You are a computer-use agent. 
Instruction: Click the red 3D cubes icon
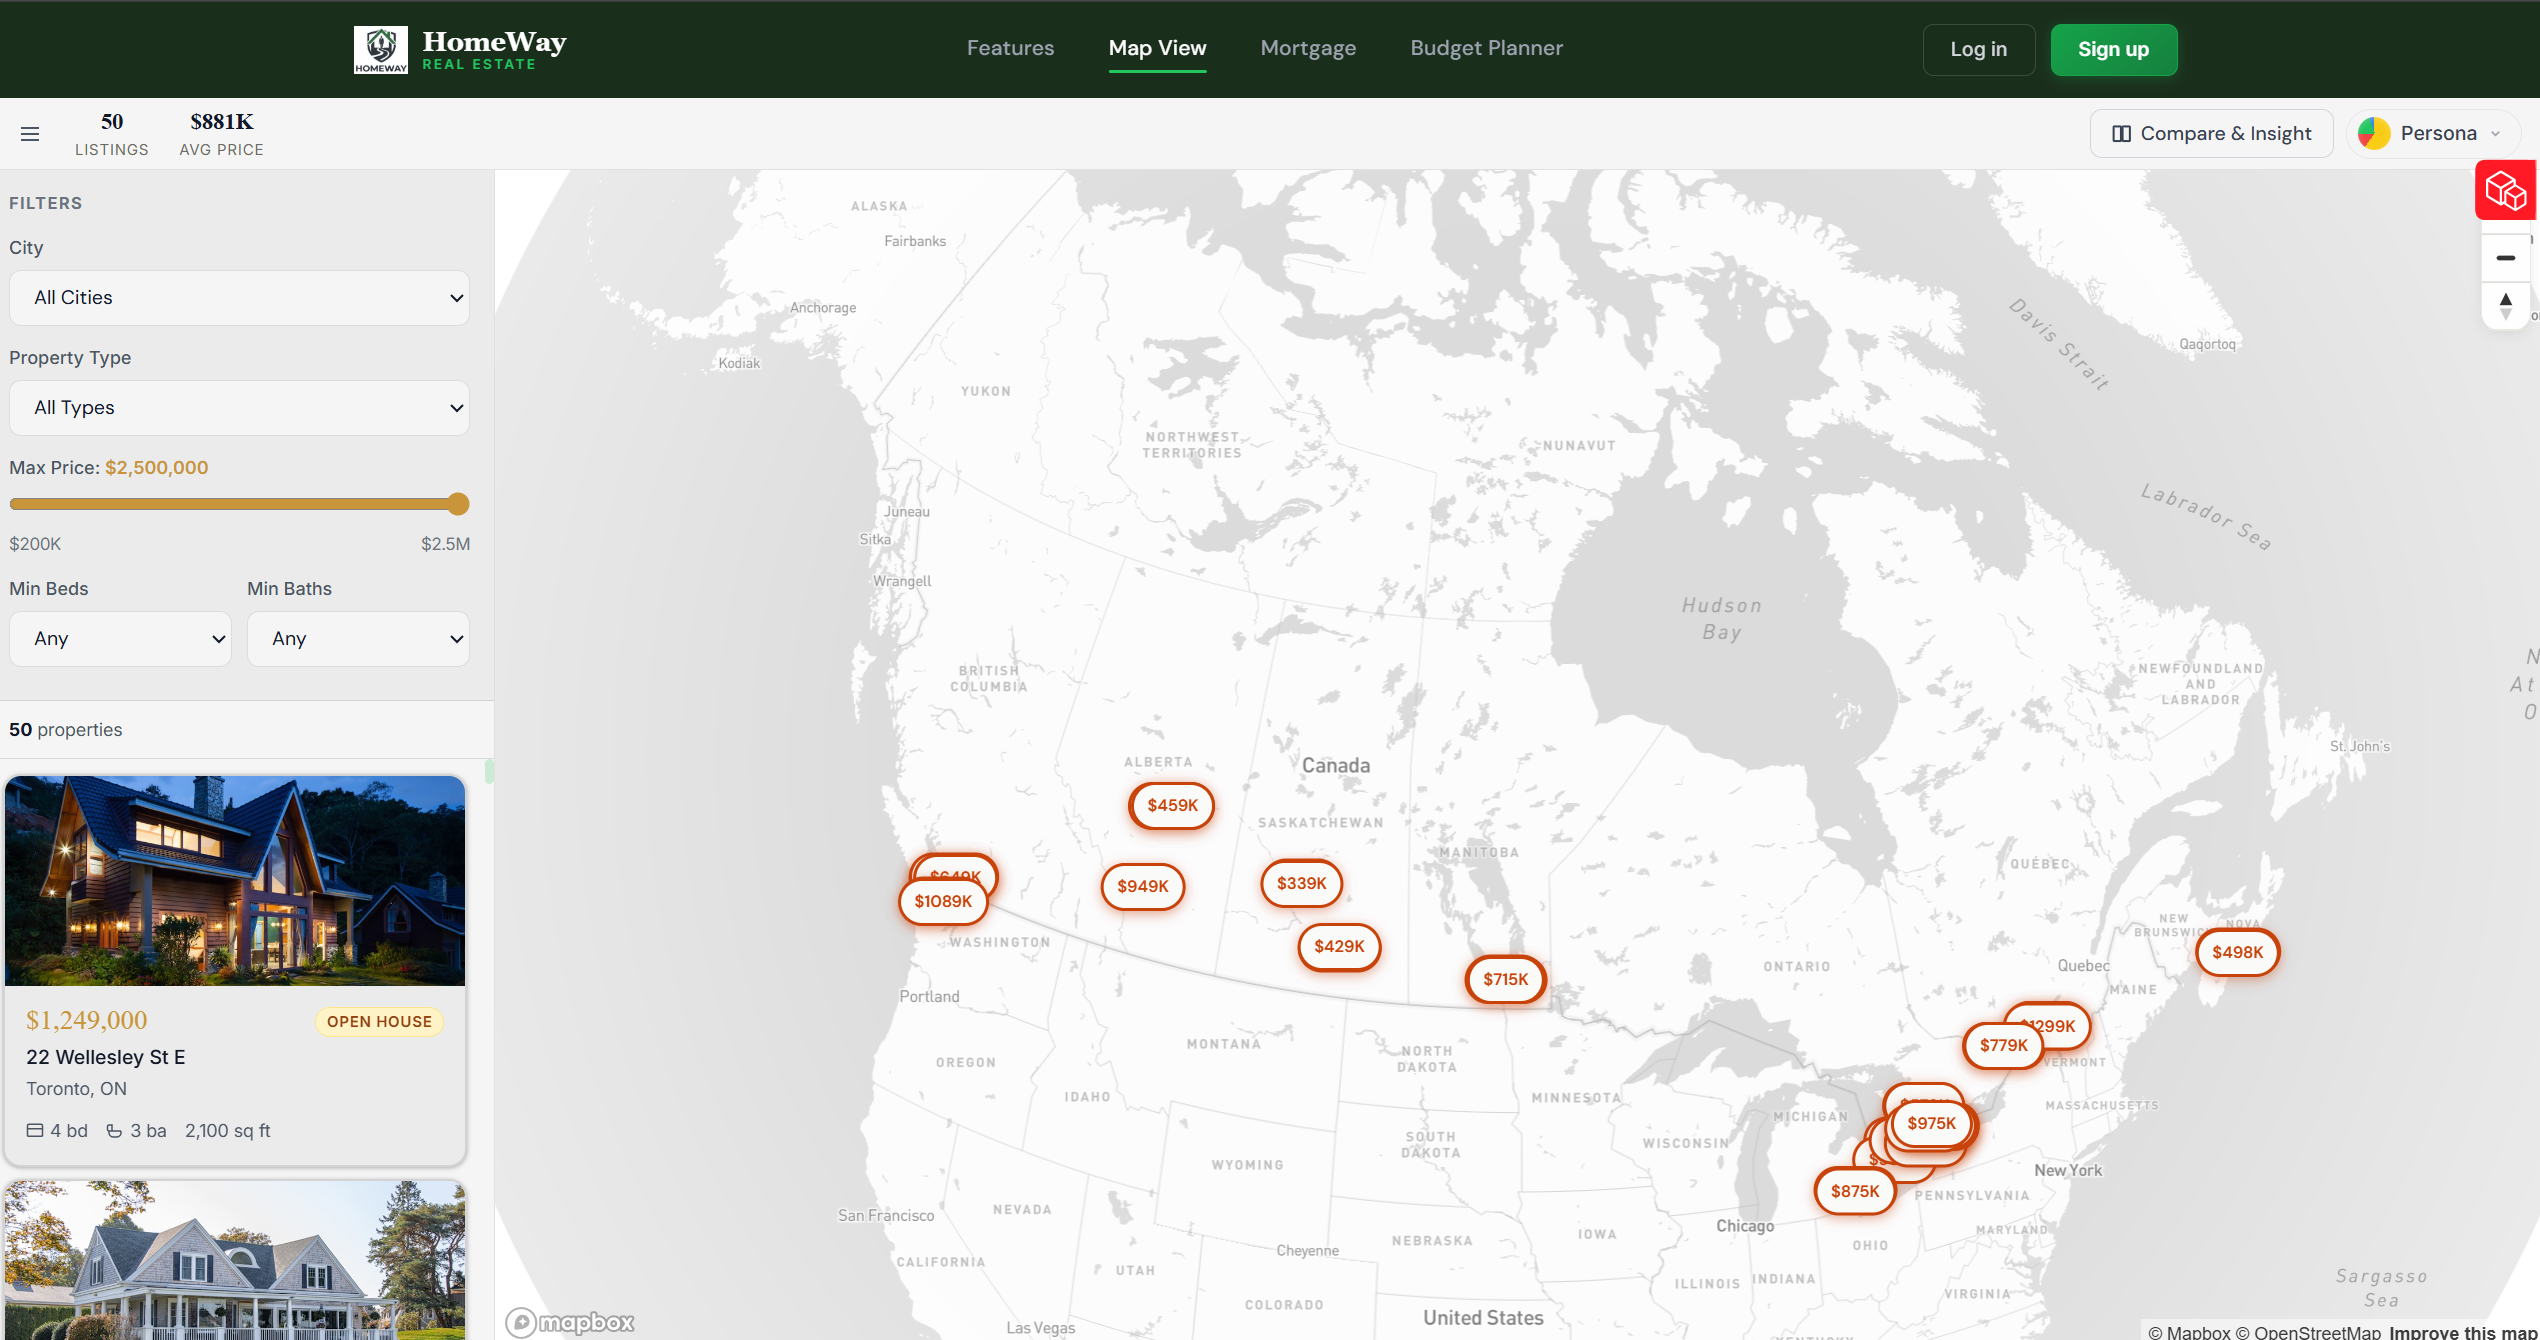point(2505,190)
